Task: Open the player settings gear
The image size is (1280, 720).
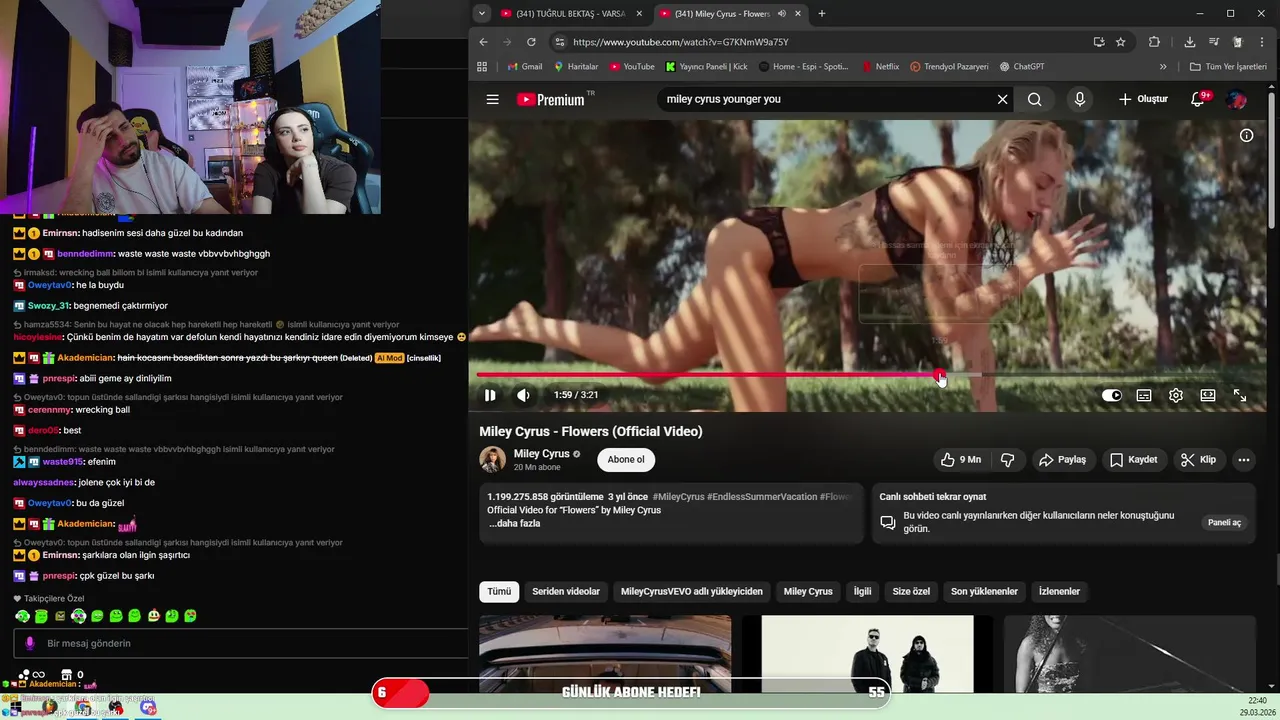Action: click(x=1176, y=395)
